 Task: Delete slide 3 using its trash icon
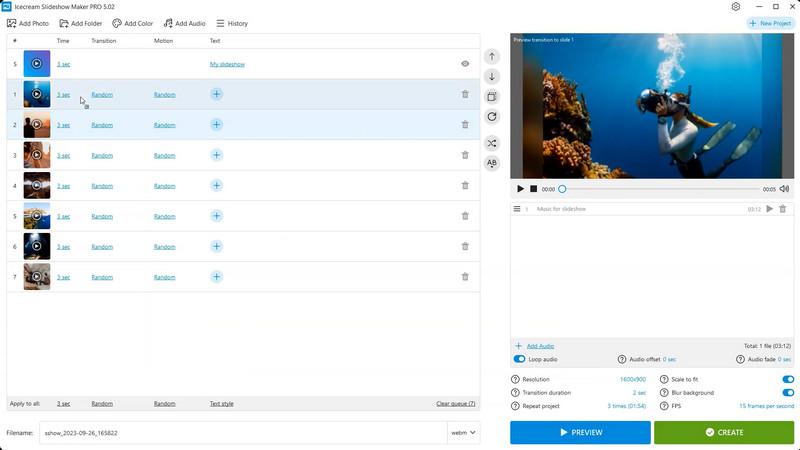[x=465, y=155]
